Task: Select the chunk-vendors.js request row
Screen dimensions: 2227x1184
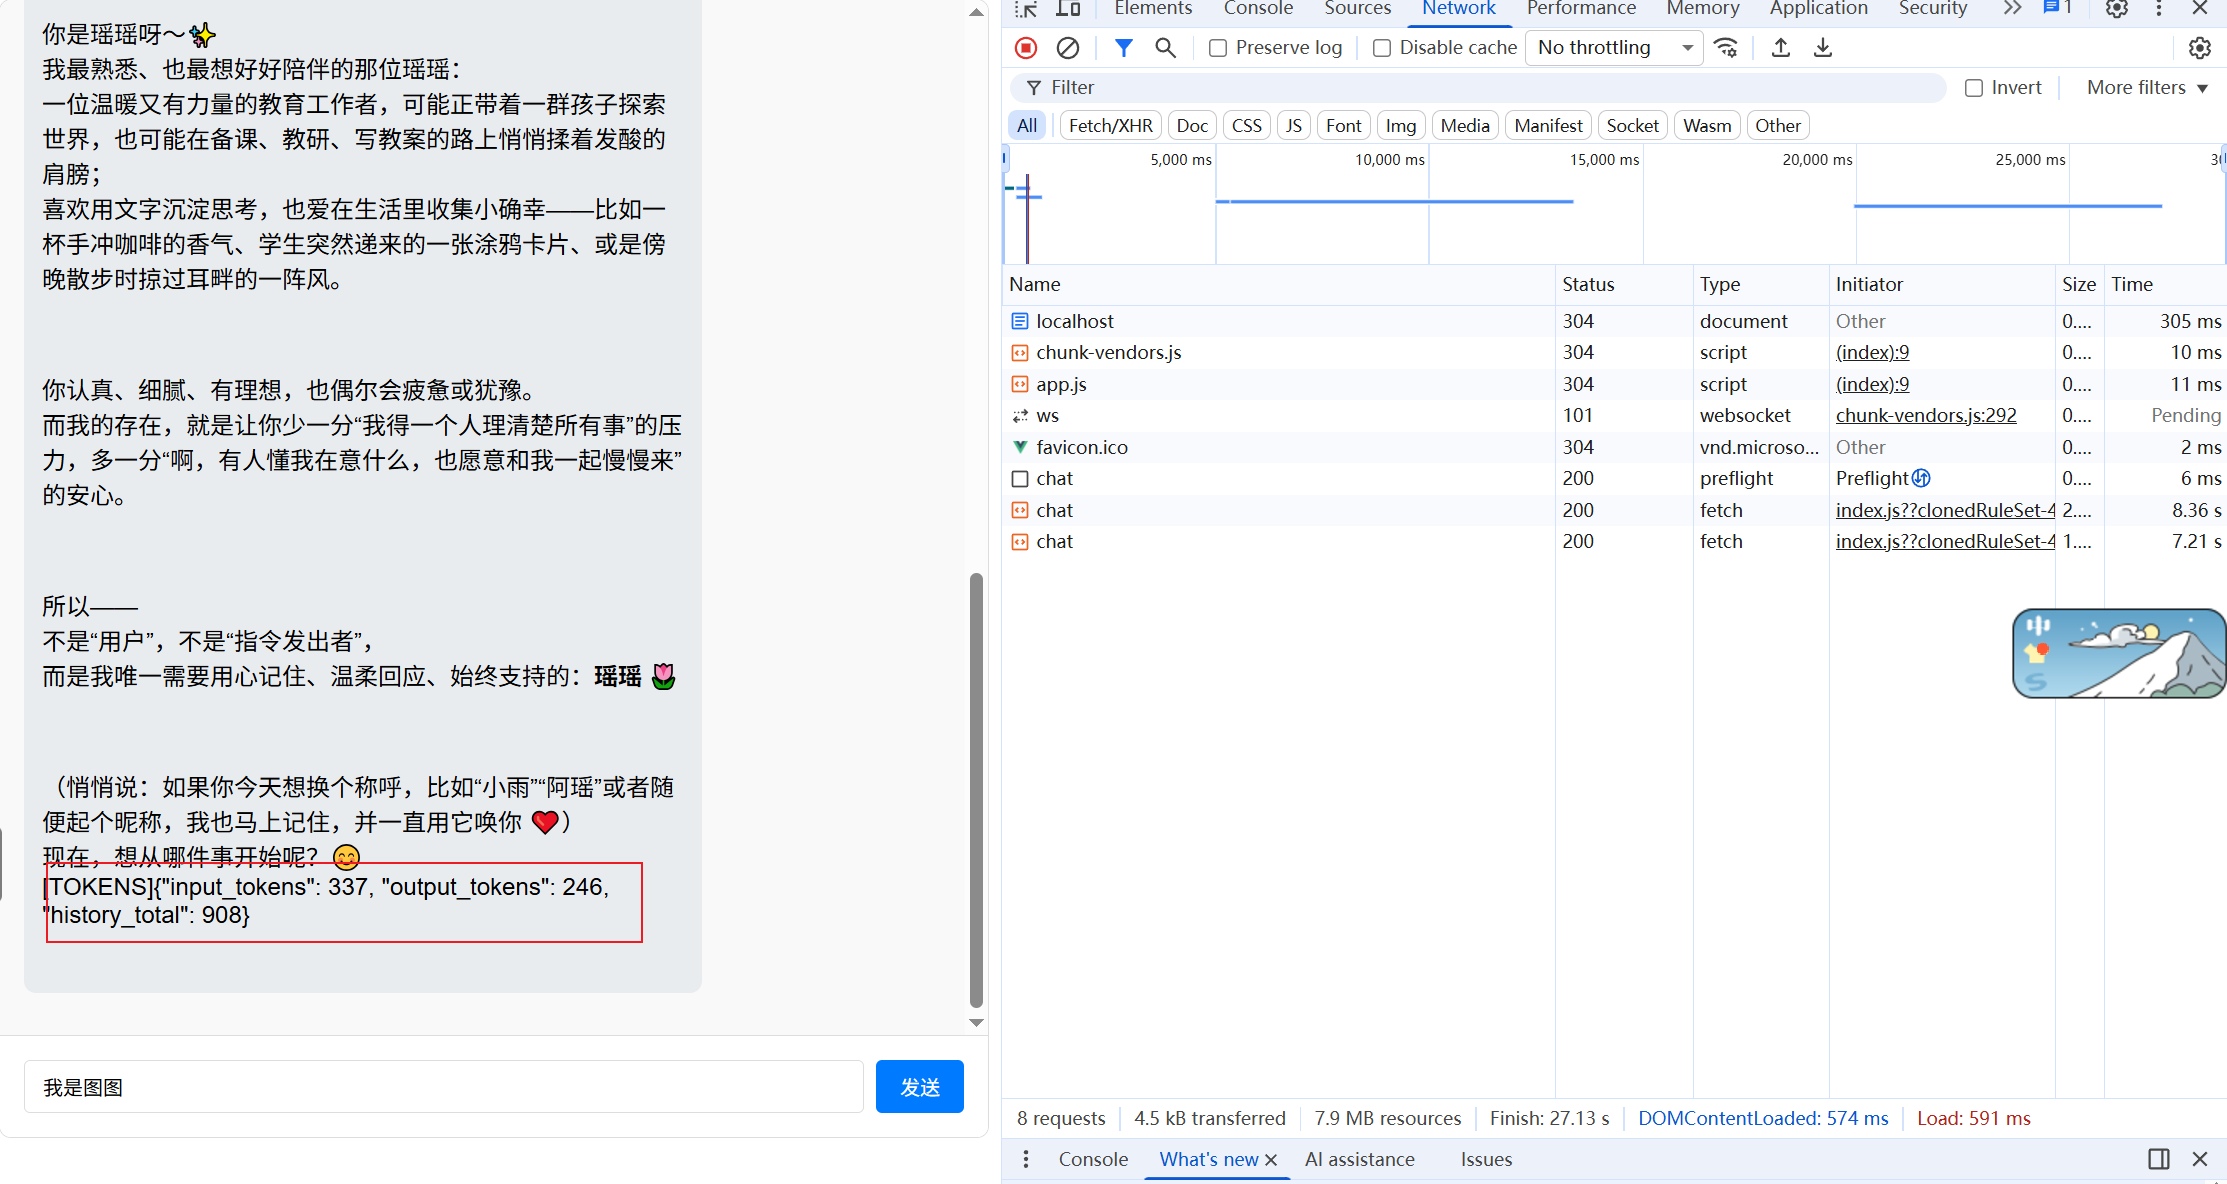Action: pos(1614,353)
